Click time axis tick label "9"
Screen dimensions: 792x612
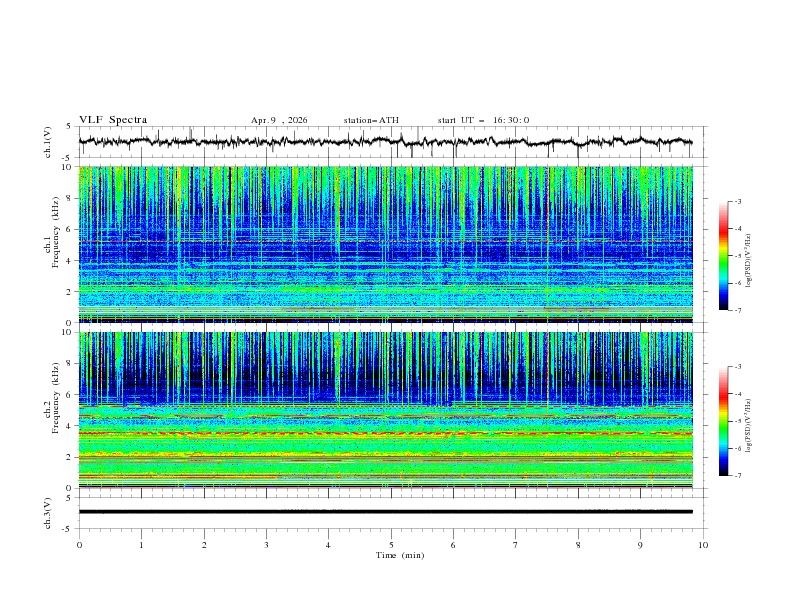click(640, 545)
